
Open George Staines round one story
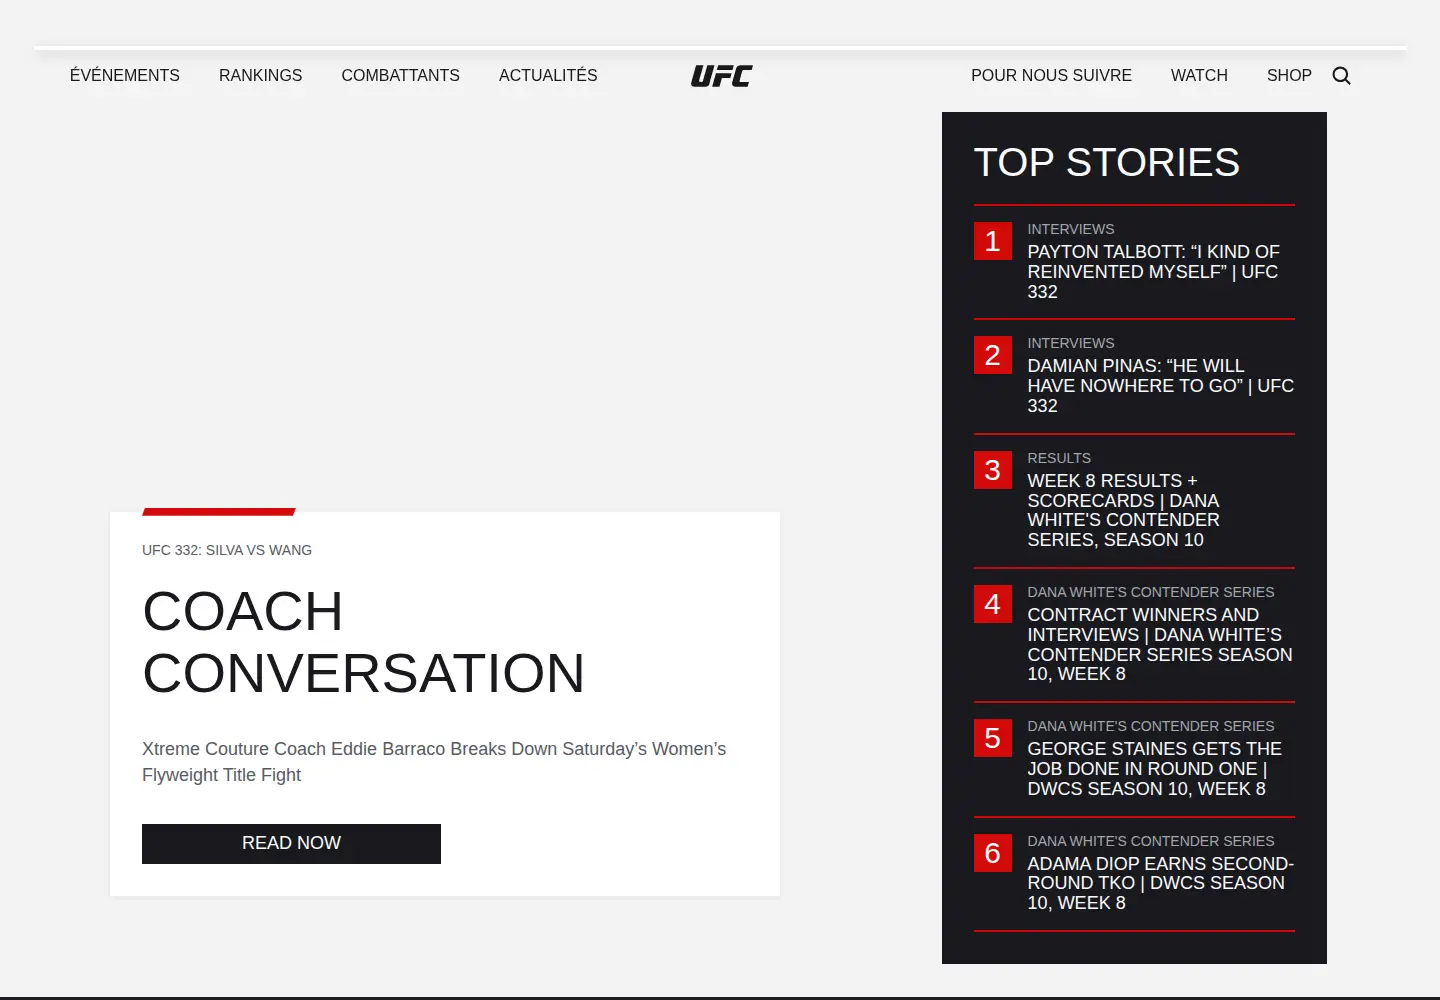pos(1154,769)
